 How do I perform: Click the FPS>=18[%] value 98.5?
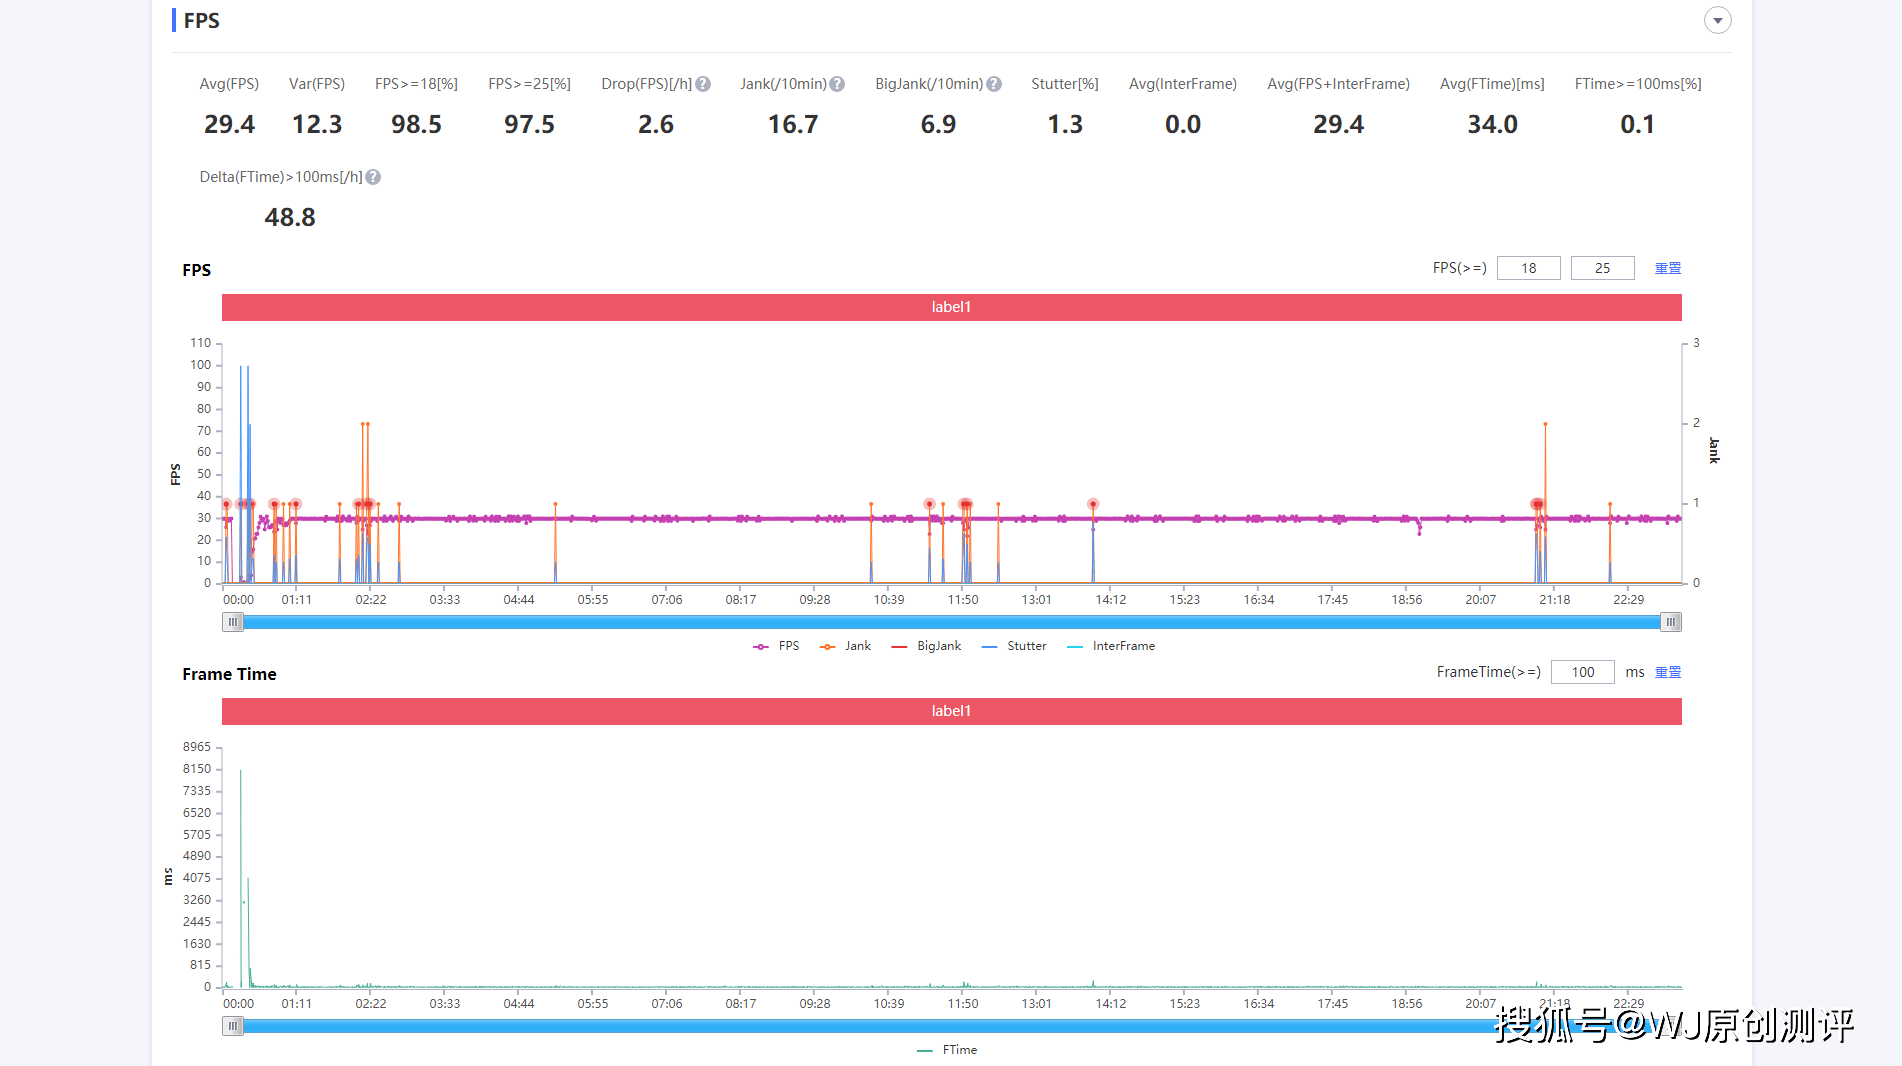point(416,124)
